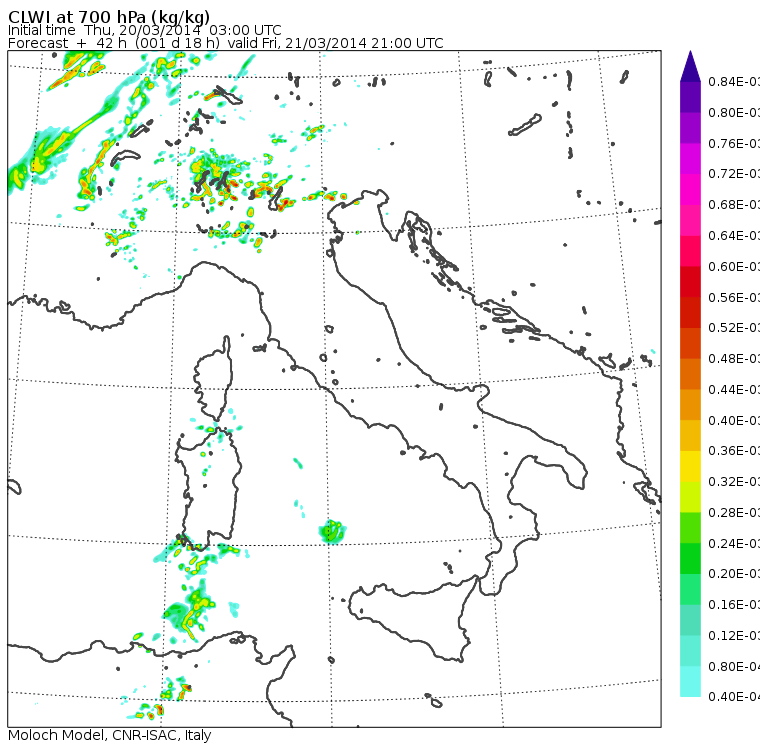Click the 0.40E-04 legend label
Screen dimensions: 760x749
pos(734,697)
